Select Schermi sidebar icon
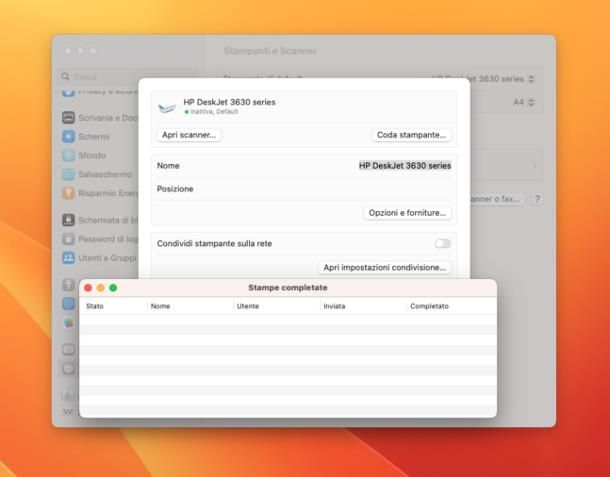Image resolution: width=610 pixels, height=477 pixels. [x=68, y=137]
